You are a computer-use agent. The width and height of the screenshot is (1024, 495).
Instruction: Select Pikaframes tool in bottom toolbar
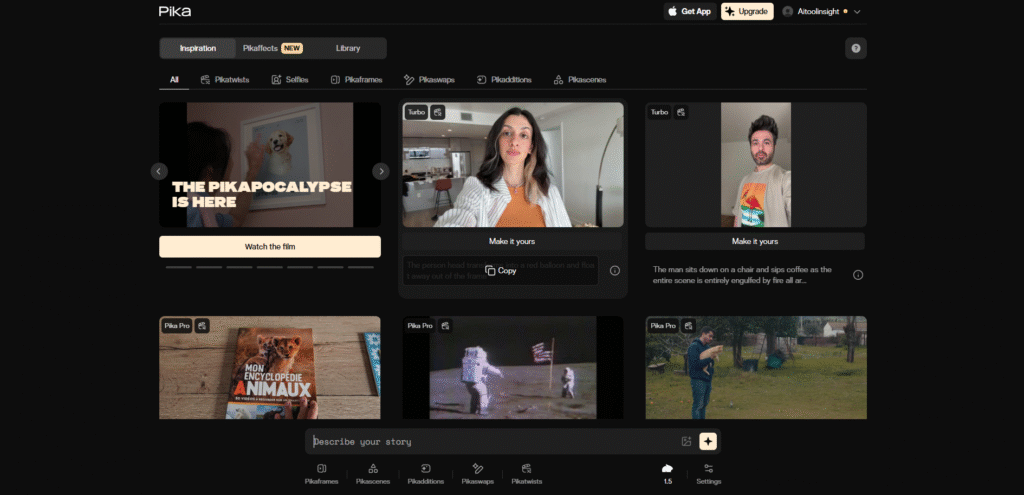pos(321,474)
